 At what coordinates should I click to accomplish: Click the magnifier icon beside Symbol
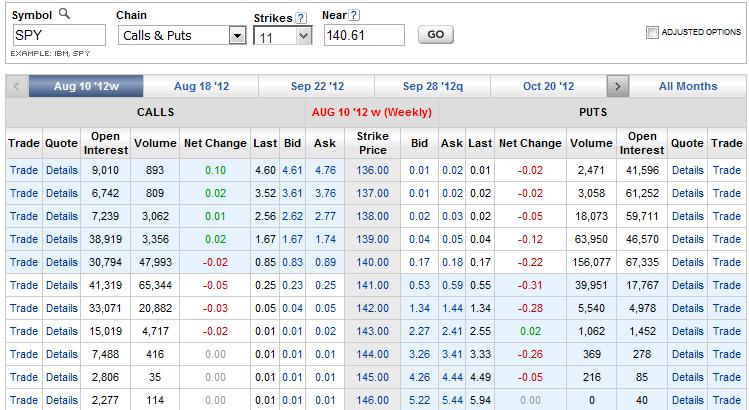[x=64, y=16]
